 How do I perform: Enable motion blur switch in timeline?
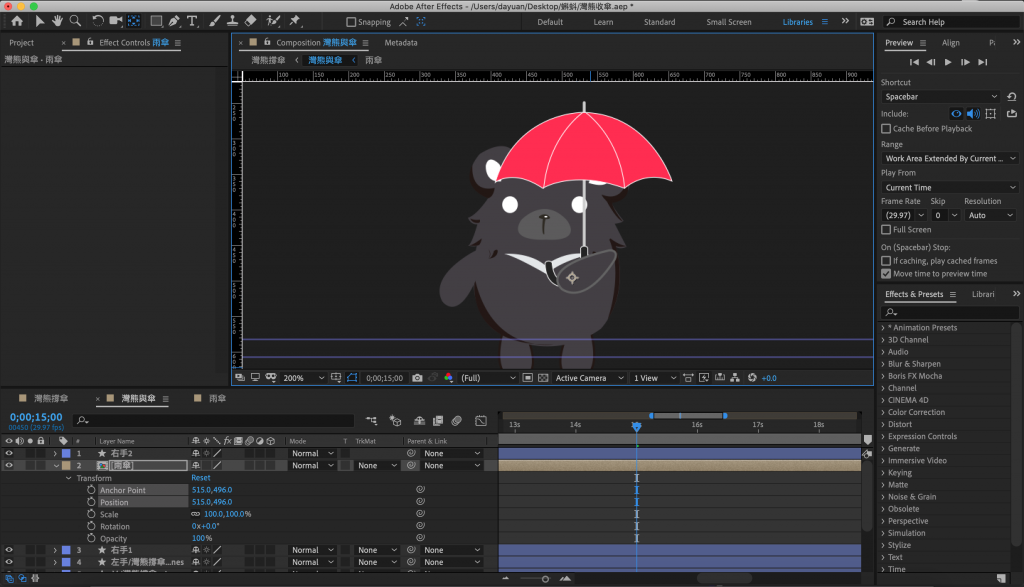click(456, 421)
